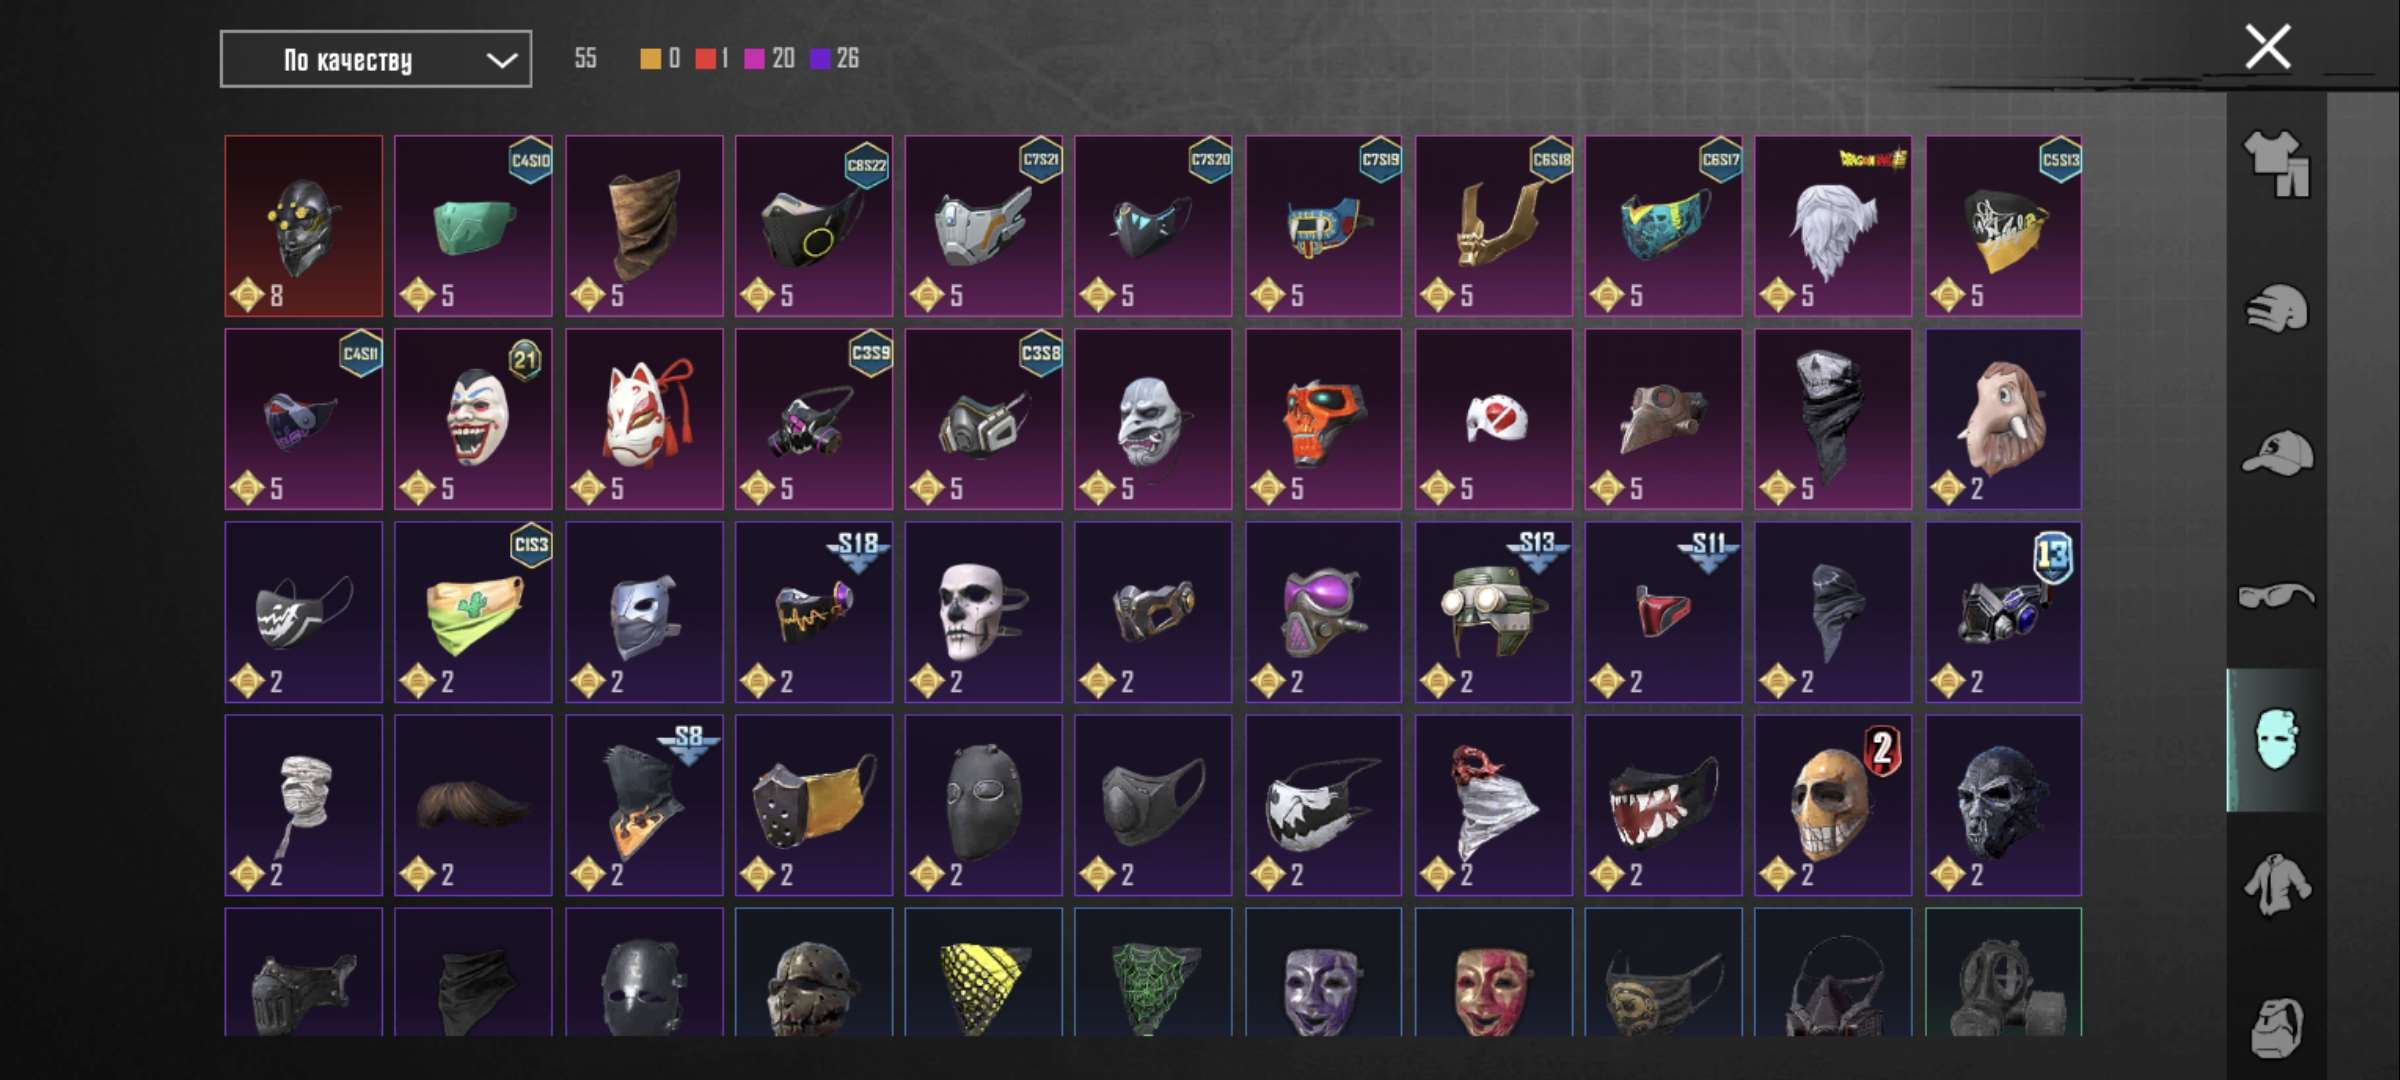
Task: Select the red-background black helmet mask
Action: (x=303, y=226)
